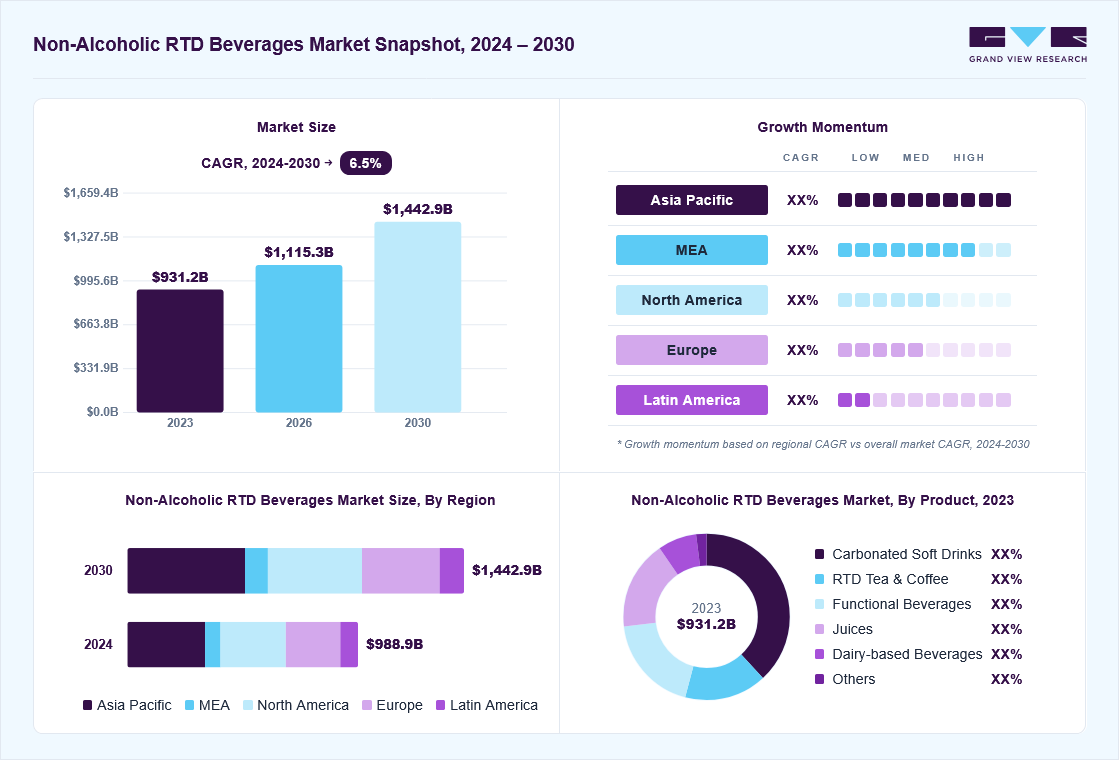Click the XX% CAGR value for Asia Pacific
1120x760 pixels.
802,201
